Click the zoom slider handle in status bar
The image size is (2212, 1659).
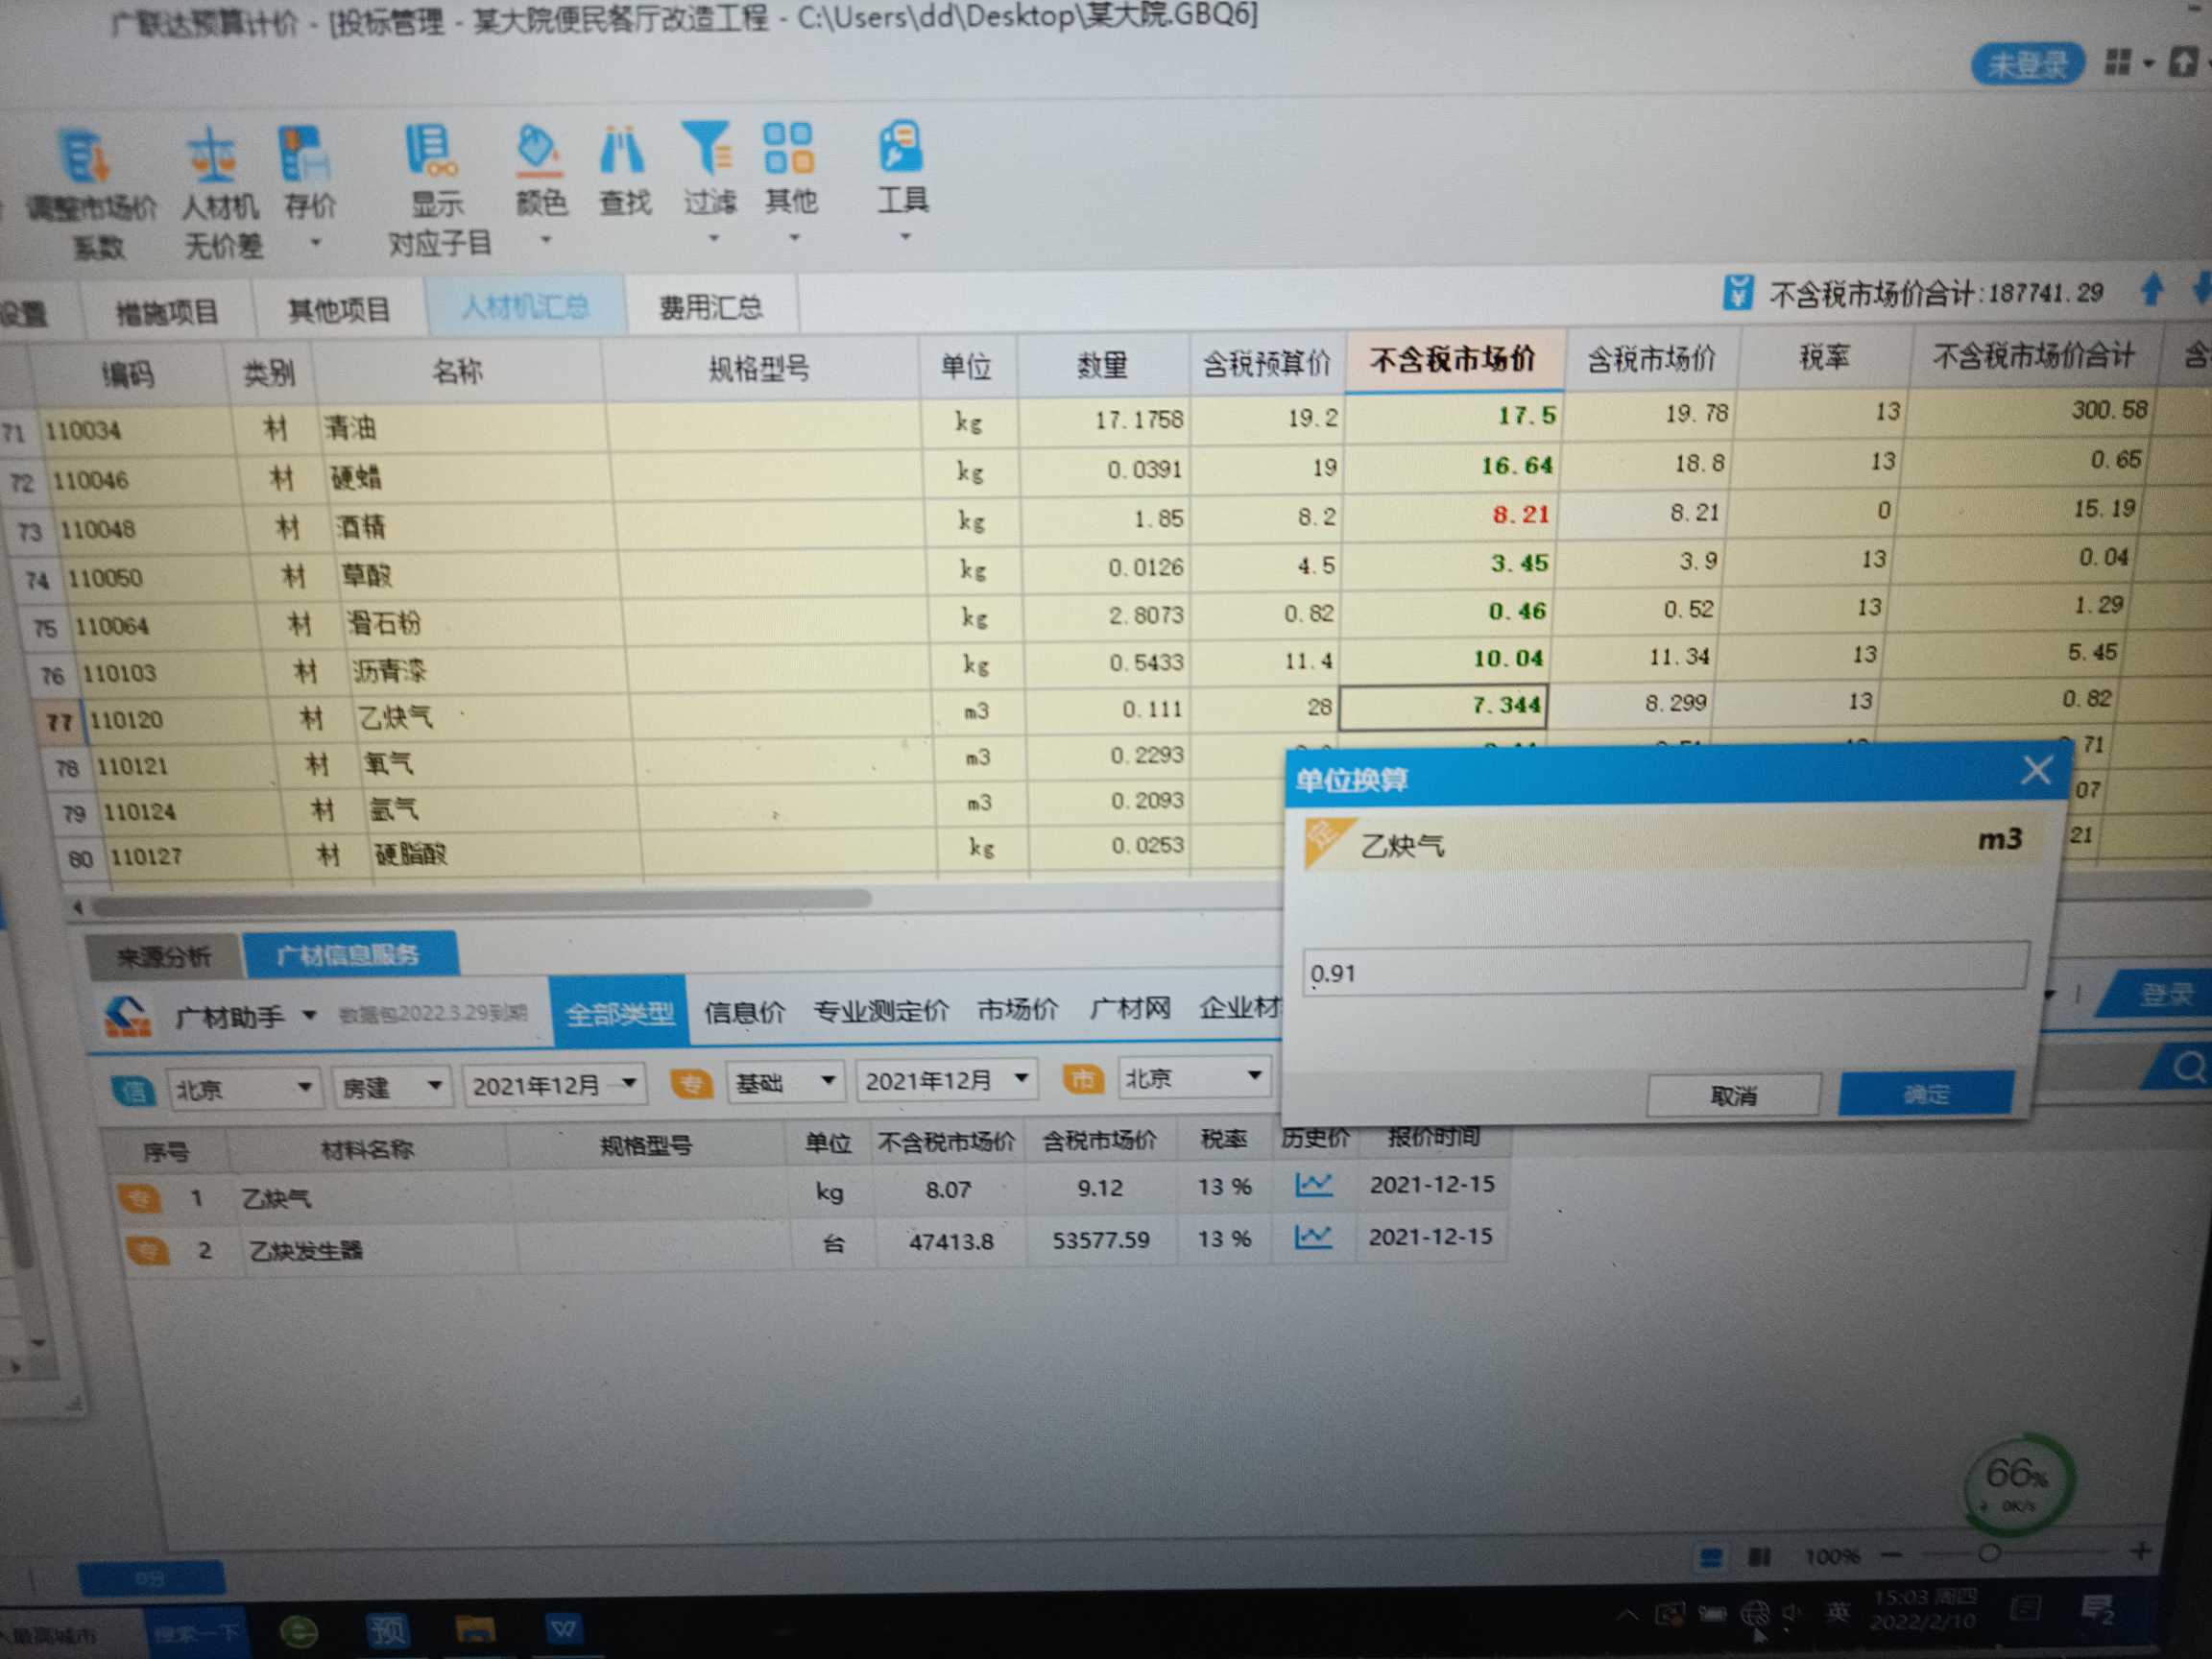click(x=1989, y=1553)
